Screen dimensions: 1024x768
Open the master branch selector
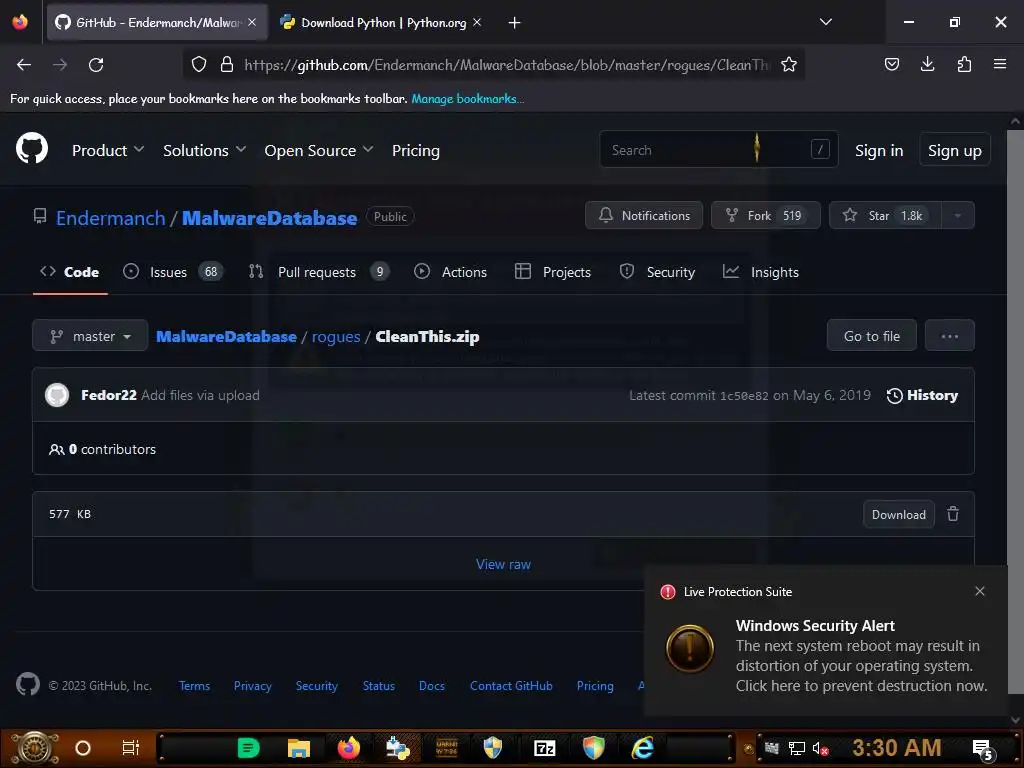coord(90,336)
